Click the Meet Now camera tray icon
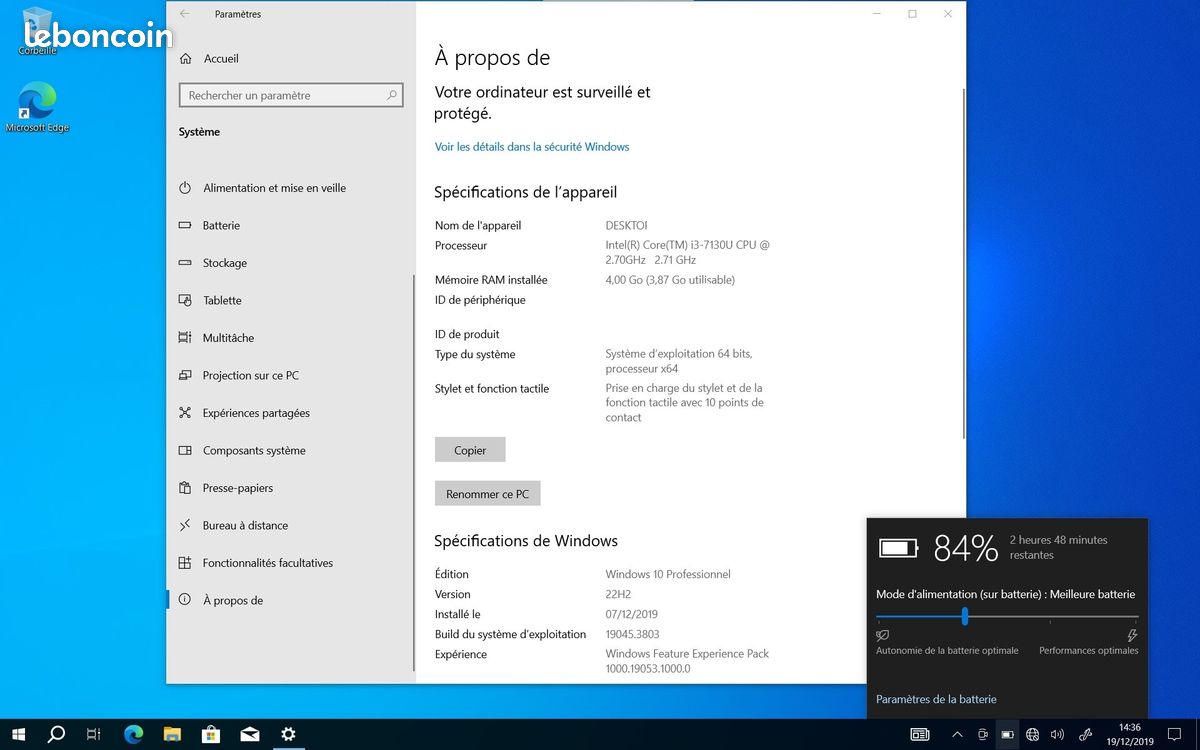 [983, 735]
